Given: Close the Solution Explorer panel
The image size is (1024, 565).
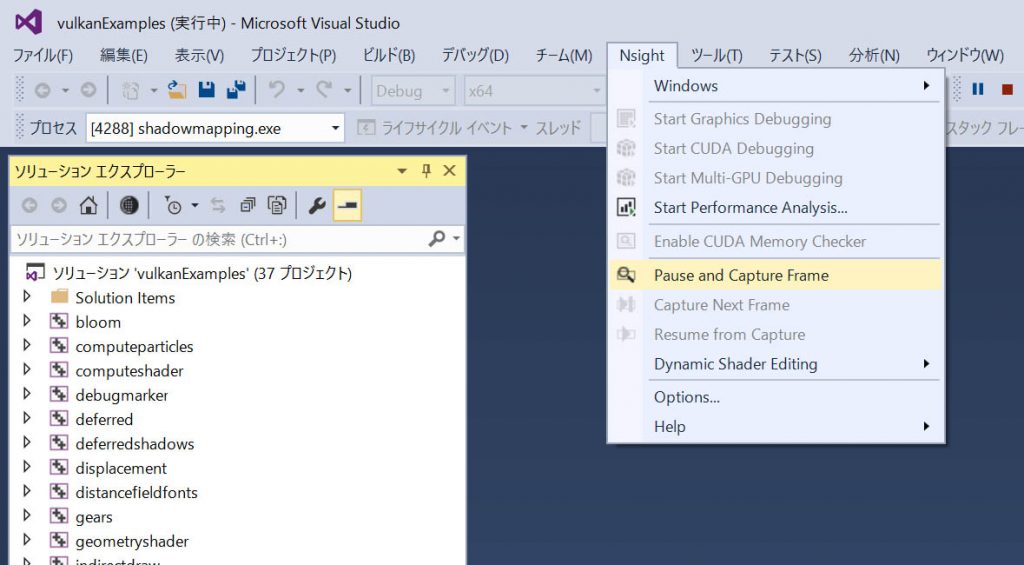Looking at the screenshot, I should pyautogui.click(x=449, y=170).
